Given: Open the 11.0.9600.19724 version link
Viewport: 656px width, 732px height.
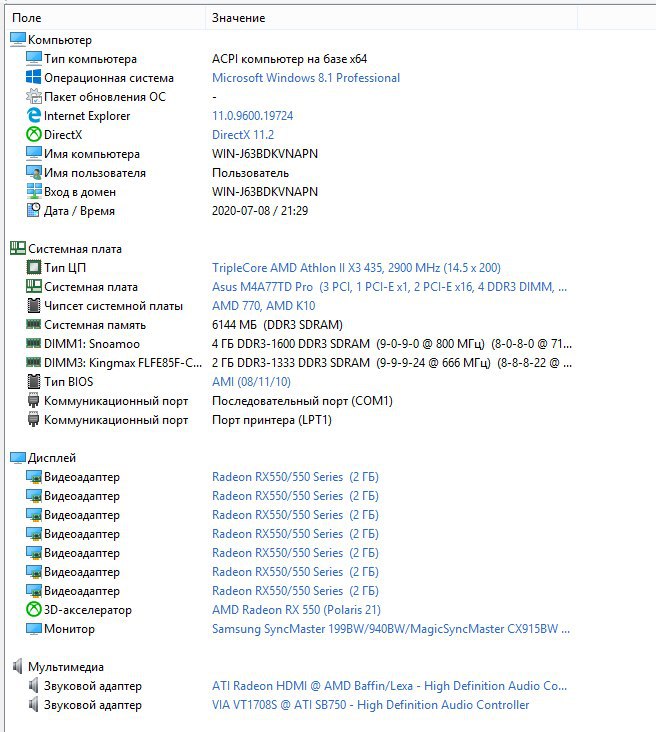Looking at the screenshot, I should (253, 116).
